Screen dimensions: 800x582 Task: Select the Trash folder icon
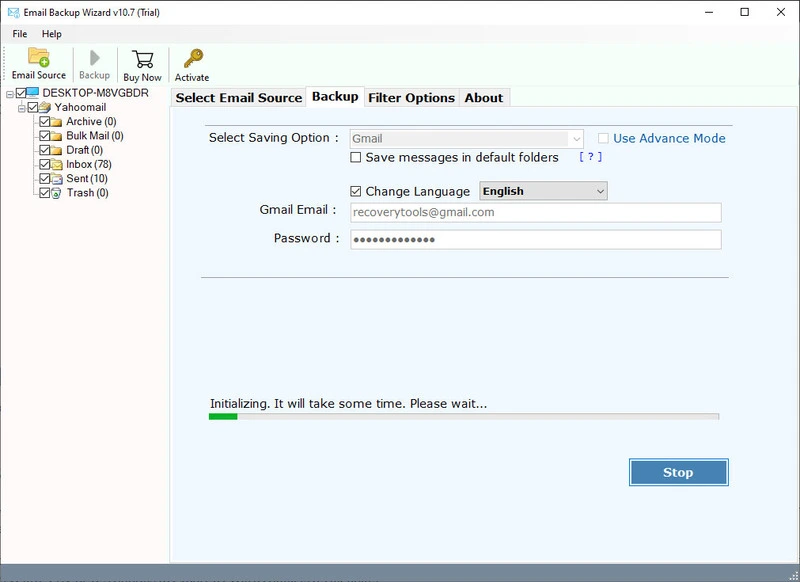pyautogui.click(x=57, y=193)
